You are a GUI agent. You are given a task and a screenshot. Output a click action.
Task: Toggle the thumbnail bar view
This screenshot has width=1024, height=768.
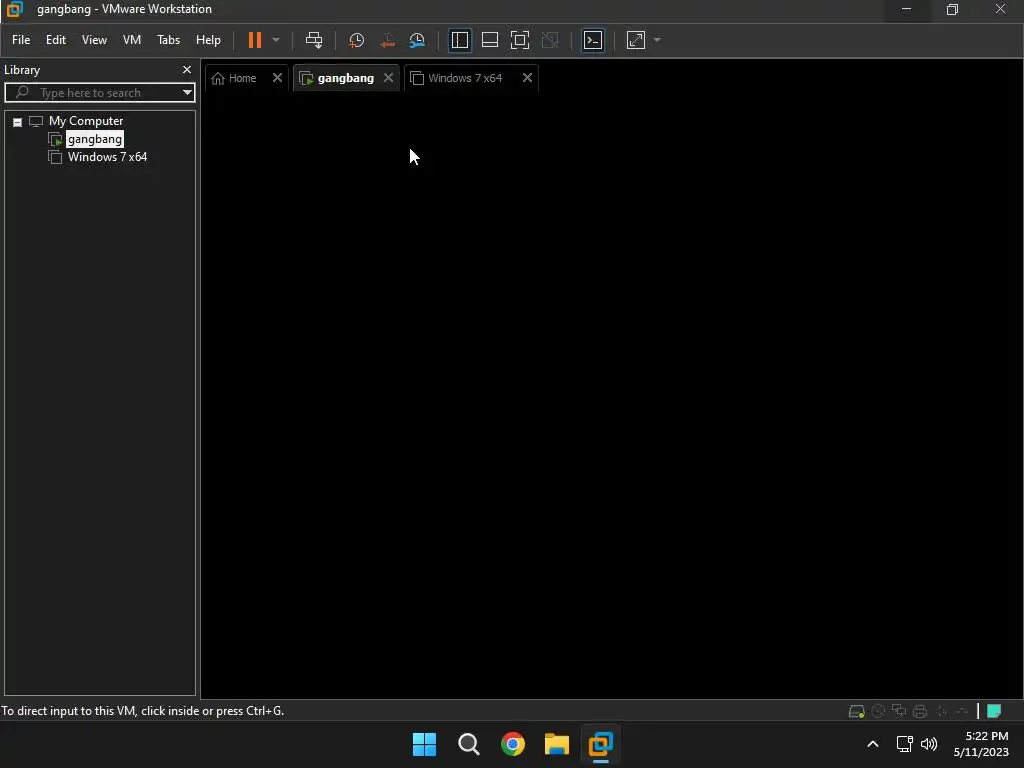pos(490,40)
